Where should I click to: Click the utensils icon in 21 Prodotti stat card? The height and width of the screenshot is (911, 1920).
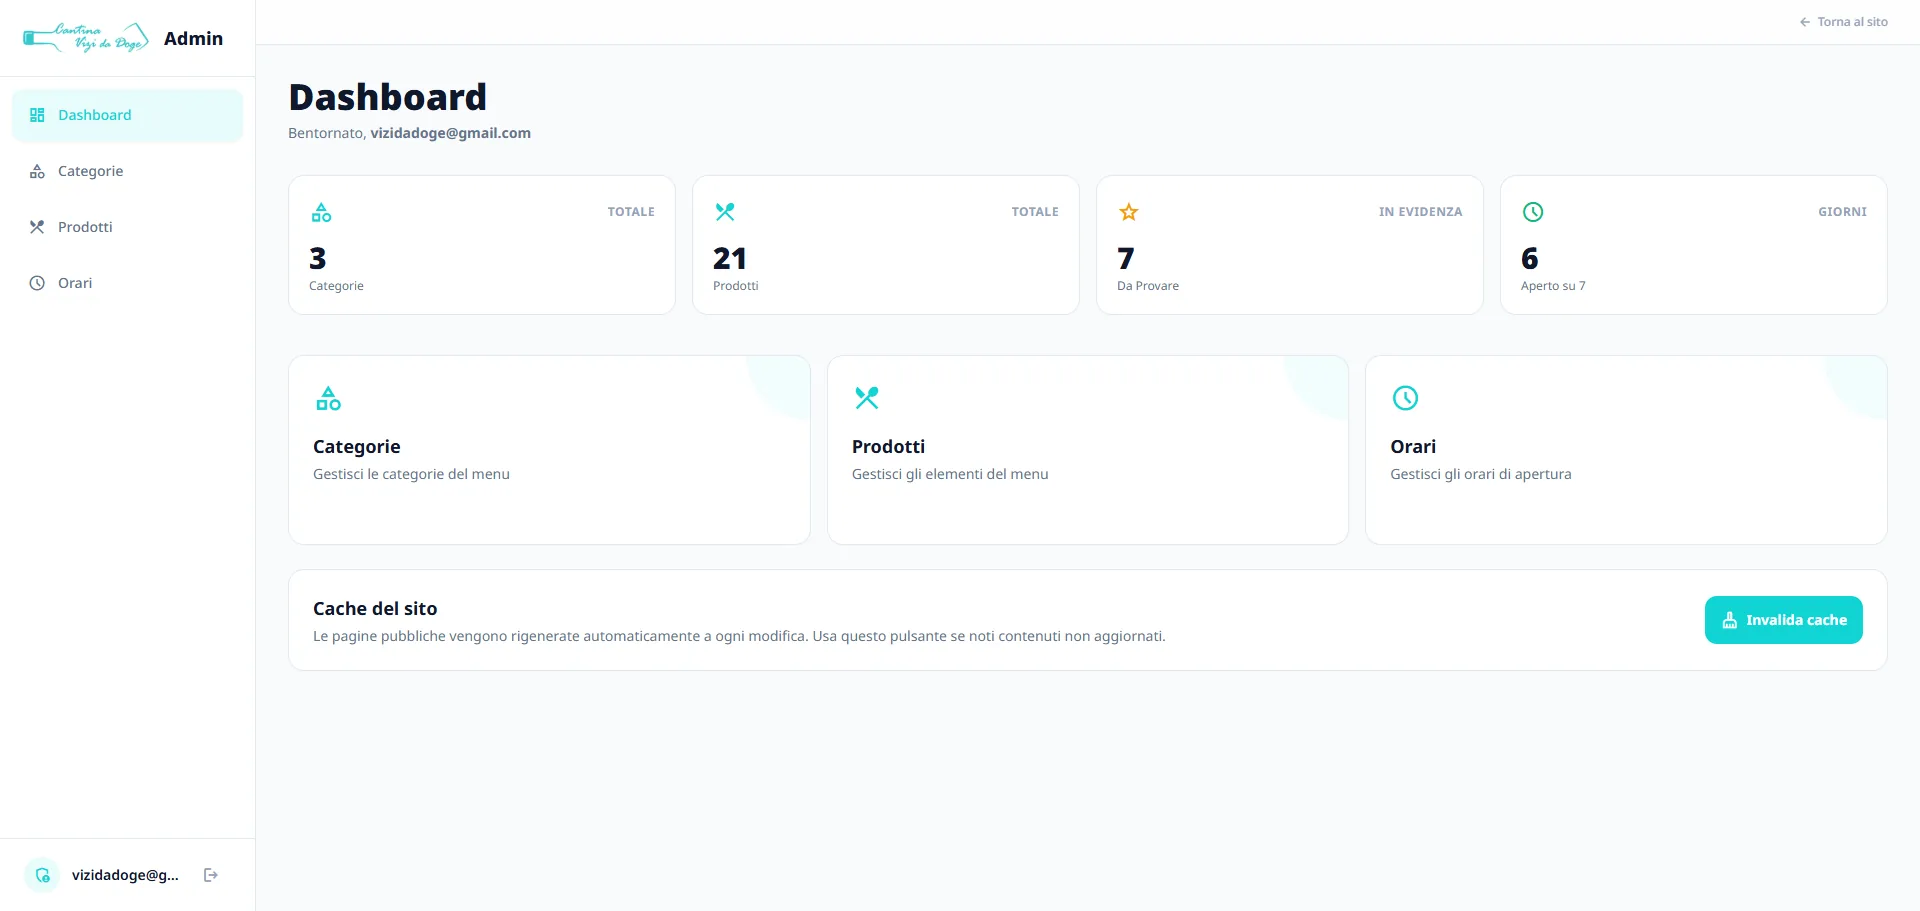click(725, 212)
